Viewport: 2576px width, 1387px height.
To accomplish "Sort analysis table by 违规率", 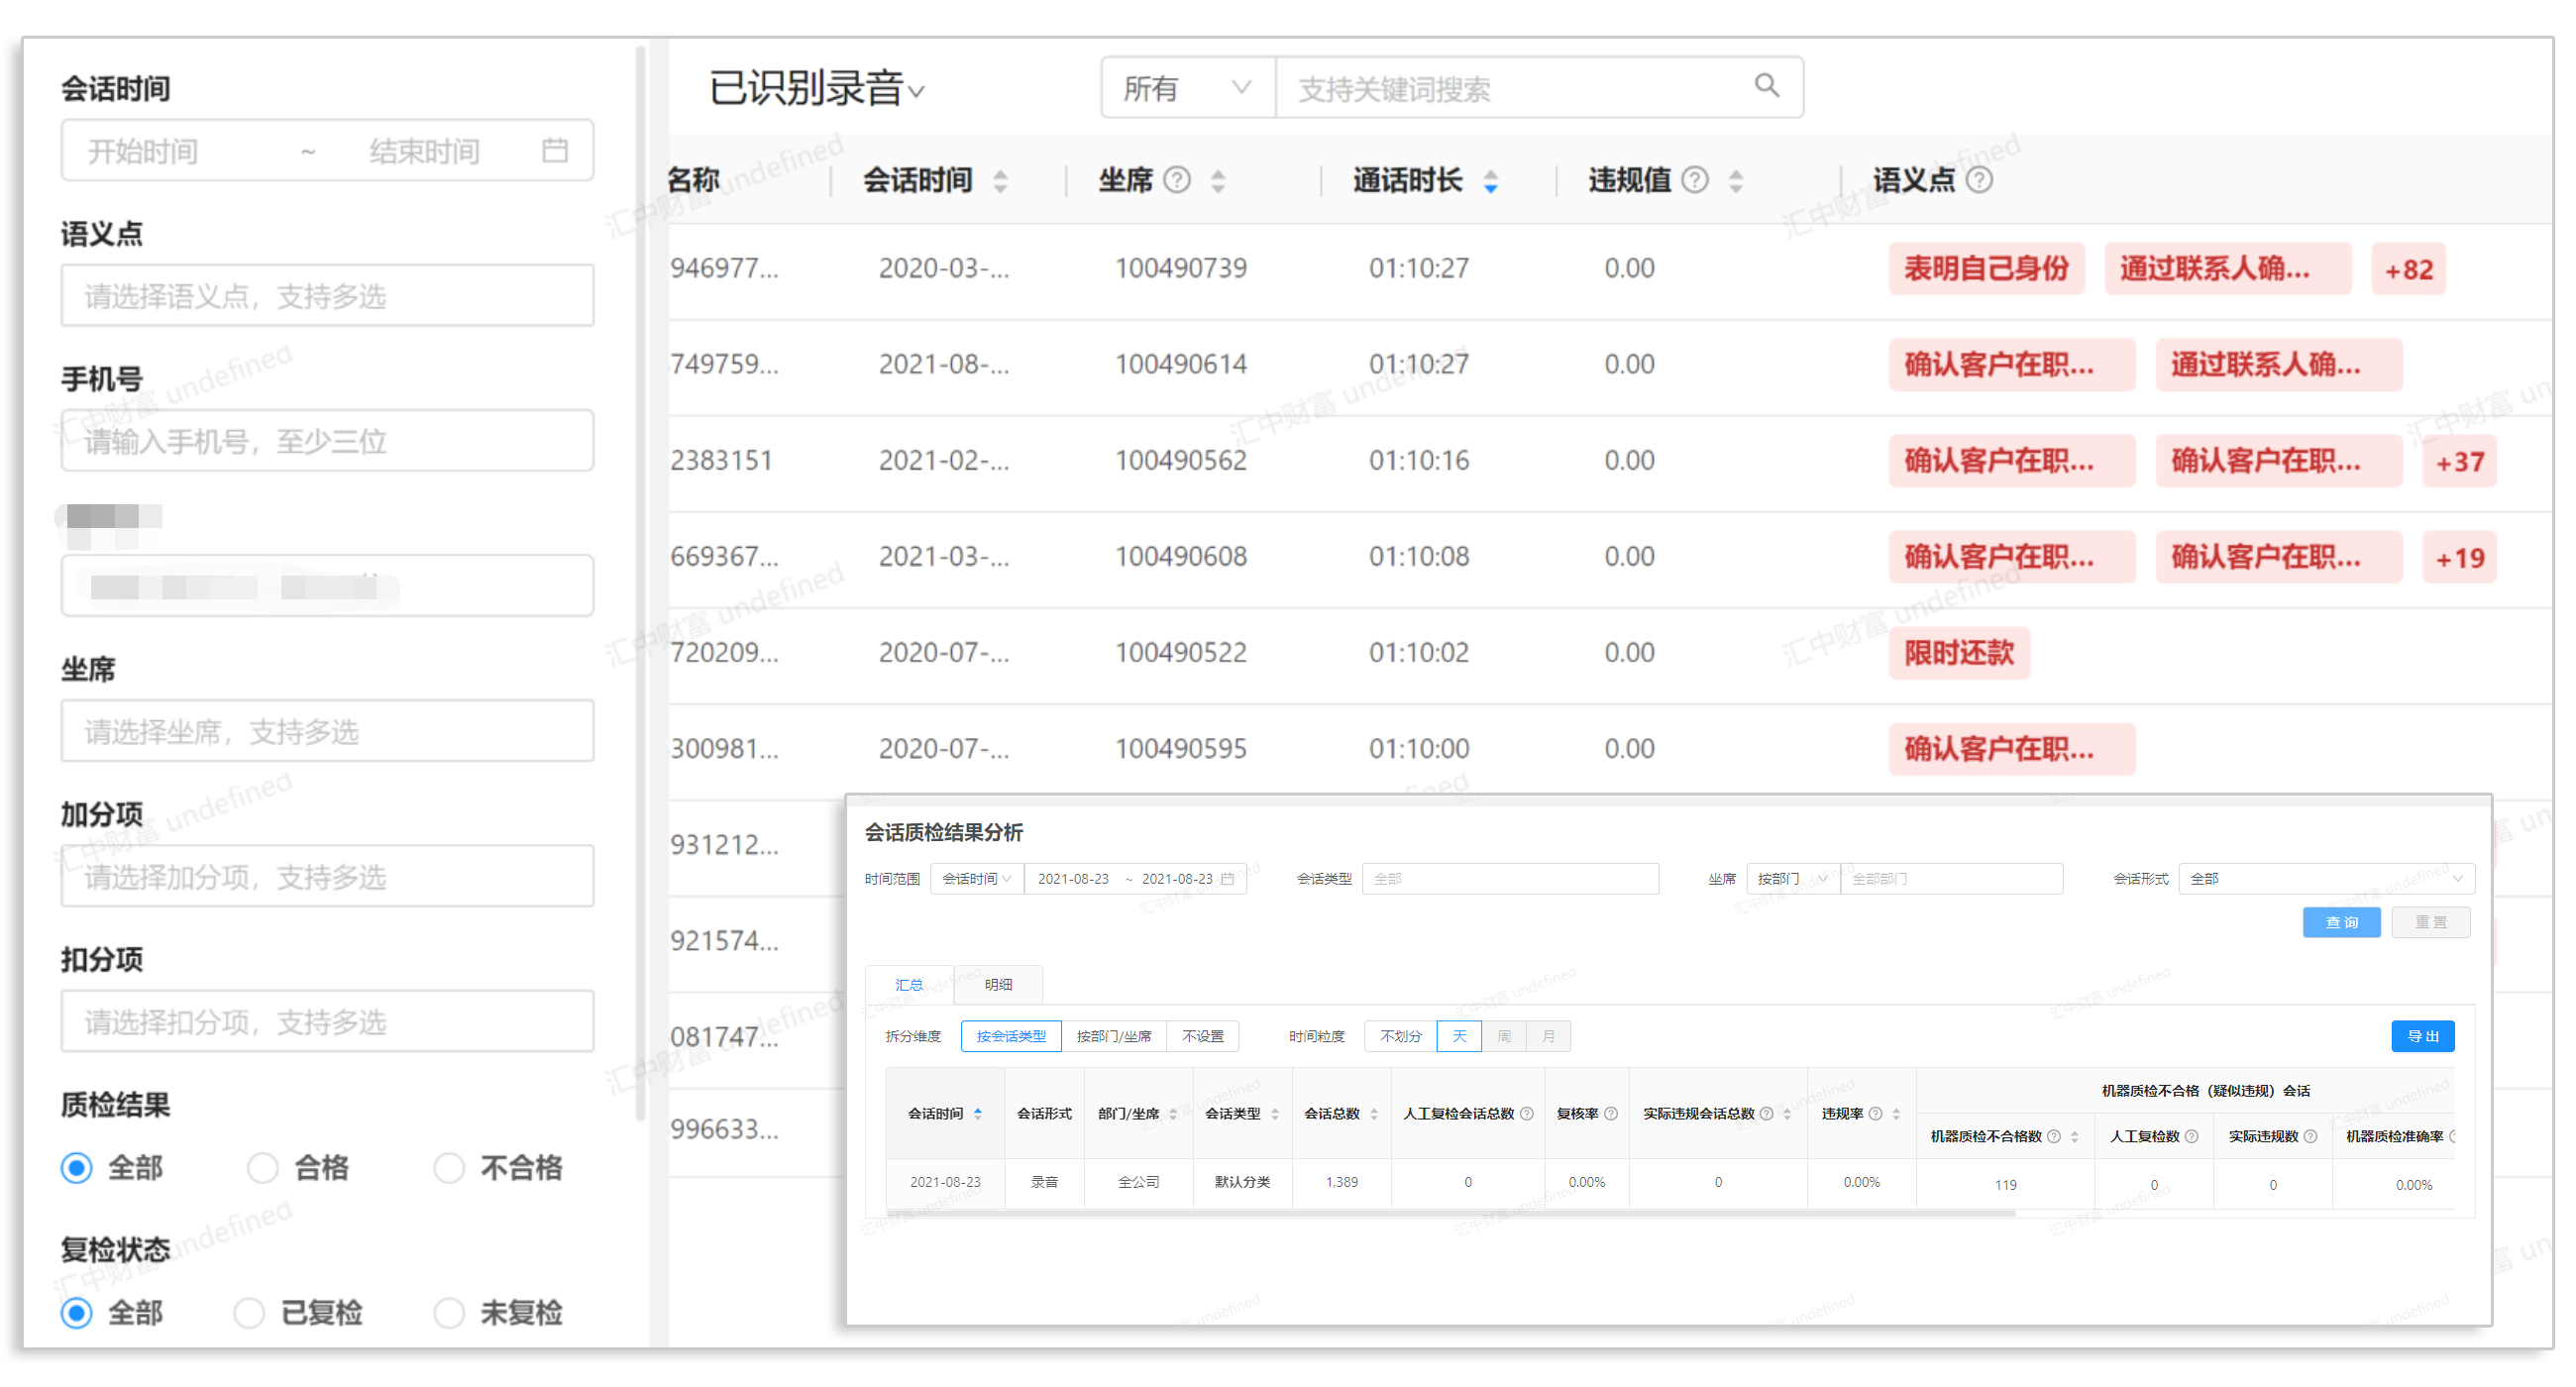I will click(1896, 1114).
